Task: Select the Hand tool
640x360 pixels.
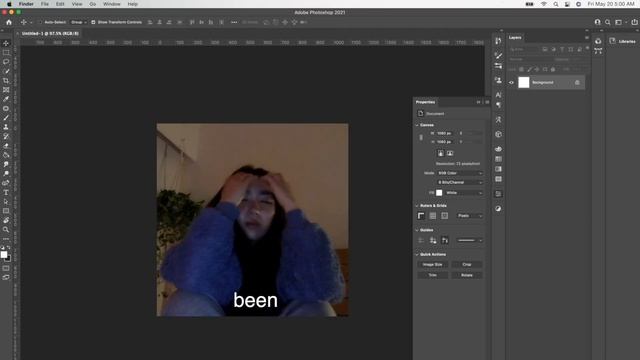Action: [x=6, y=220]
